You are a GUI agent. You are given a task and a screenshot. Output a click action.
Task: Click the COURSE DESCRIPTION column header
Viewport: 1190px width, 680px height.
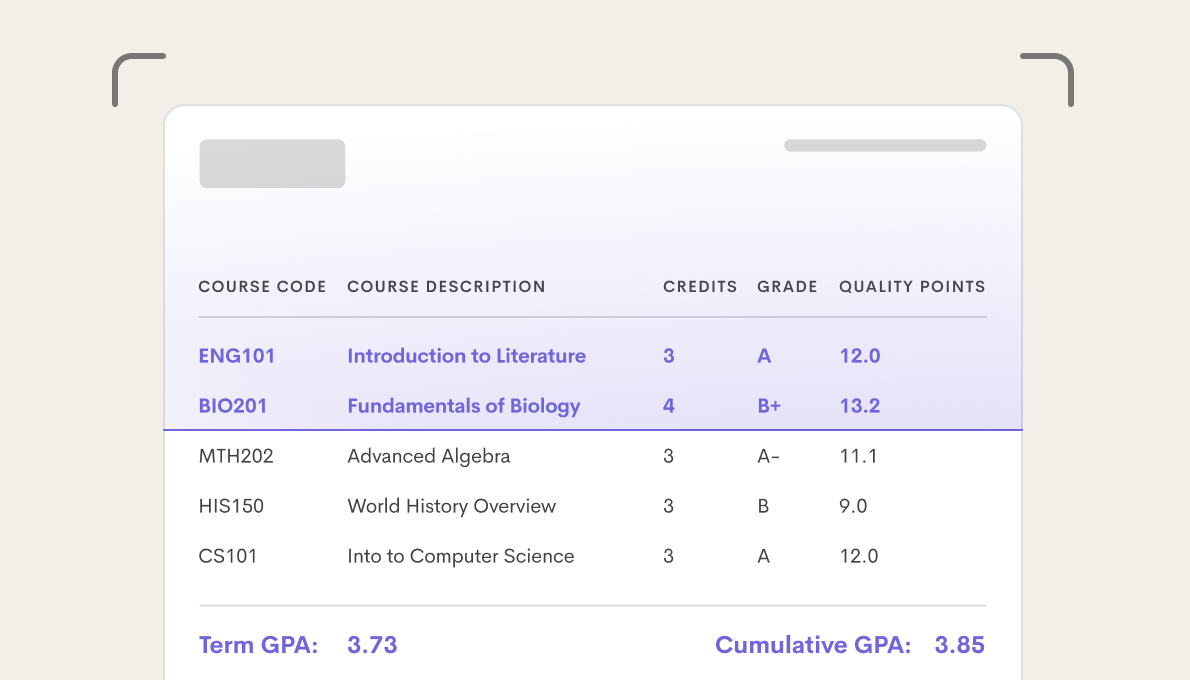[446, 287]
